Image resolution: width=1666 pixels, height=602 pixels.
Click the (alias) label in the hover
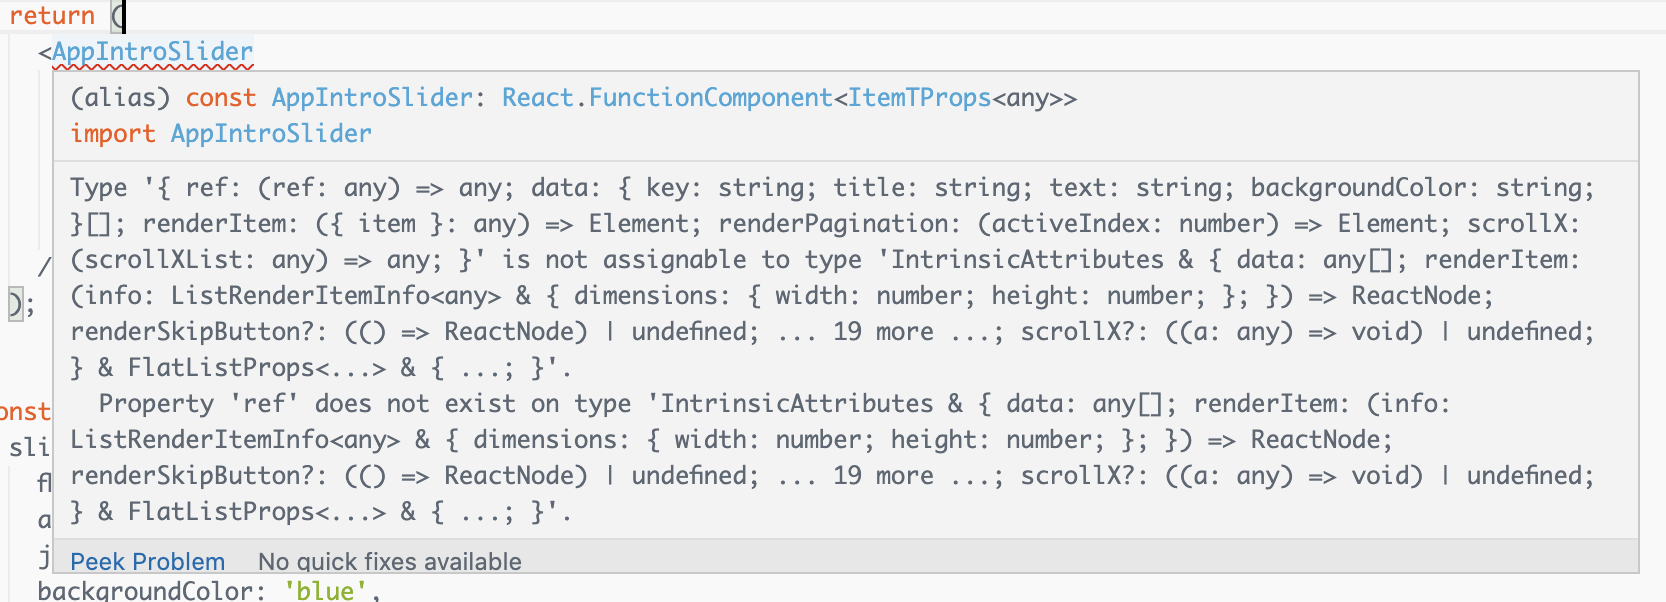click(x=120, y=98)
